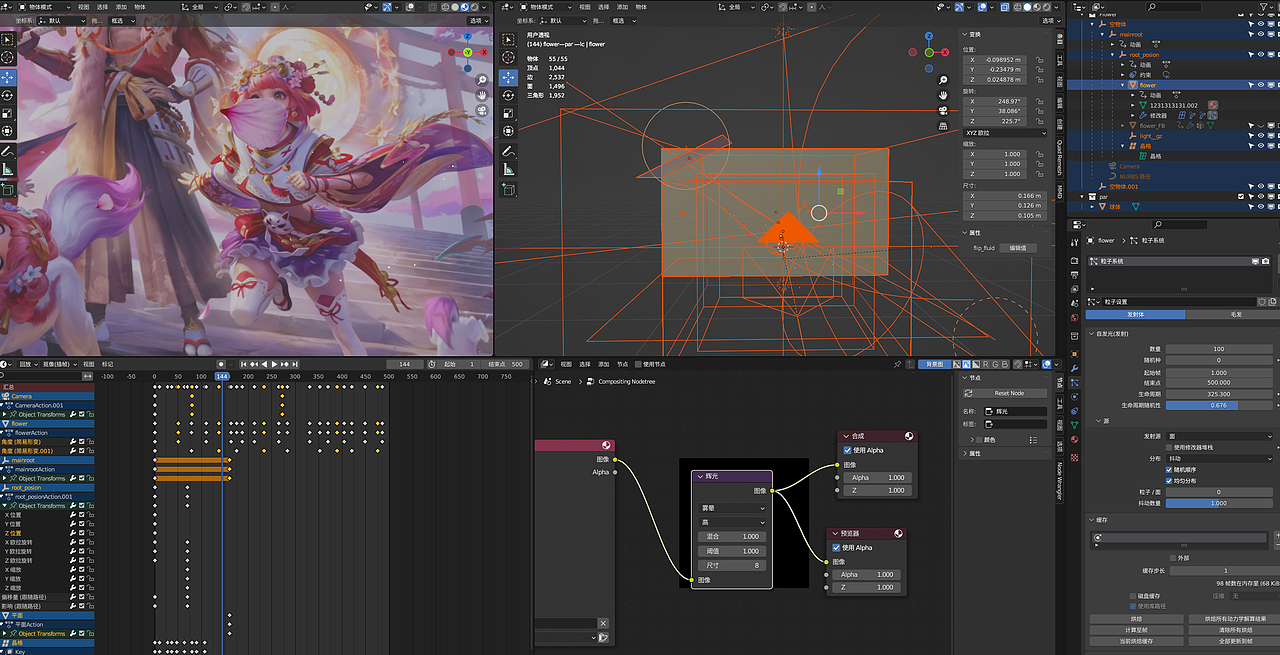Toggle 使用 Alpha on the 预览器 node

(x=836, y=547)
